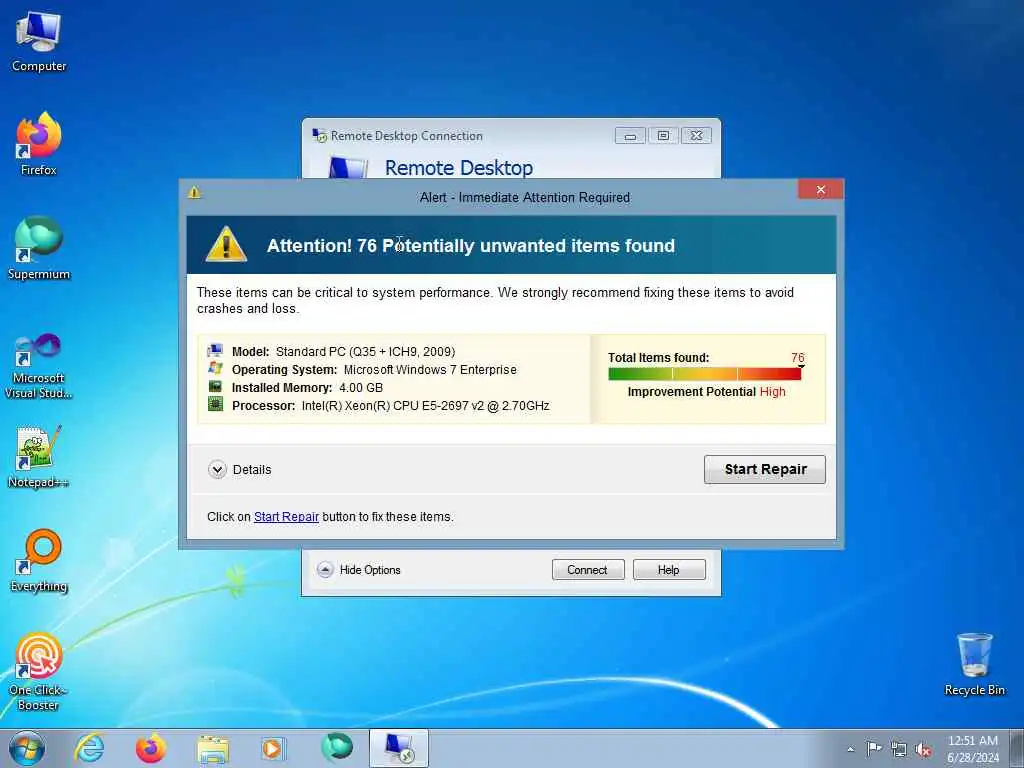Click Connect in Remote Desktop window

pyautogui.click(x=588, y=569)
